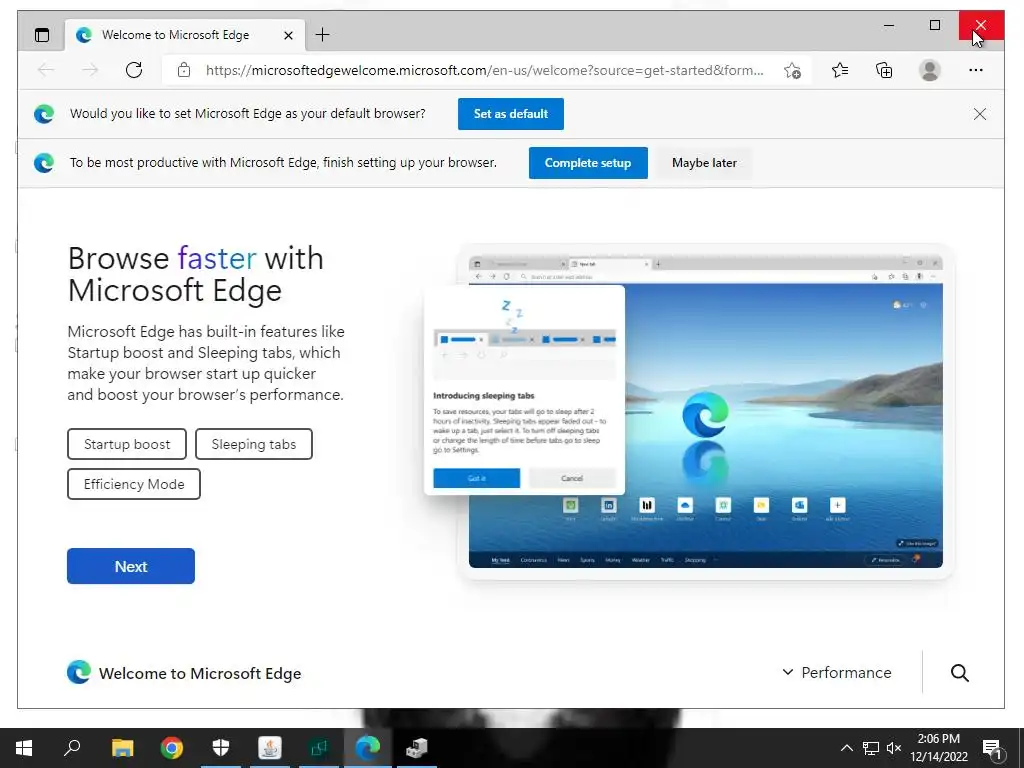Dismiss the default browser prompt bar
The width and height of the screenshot is (1024, 768).
(980, 114)
